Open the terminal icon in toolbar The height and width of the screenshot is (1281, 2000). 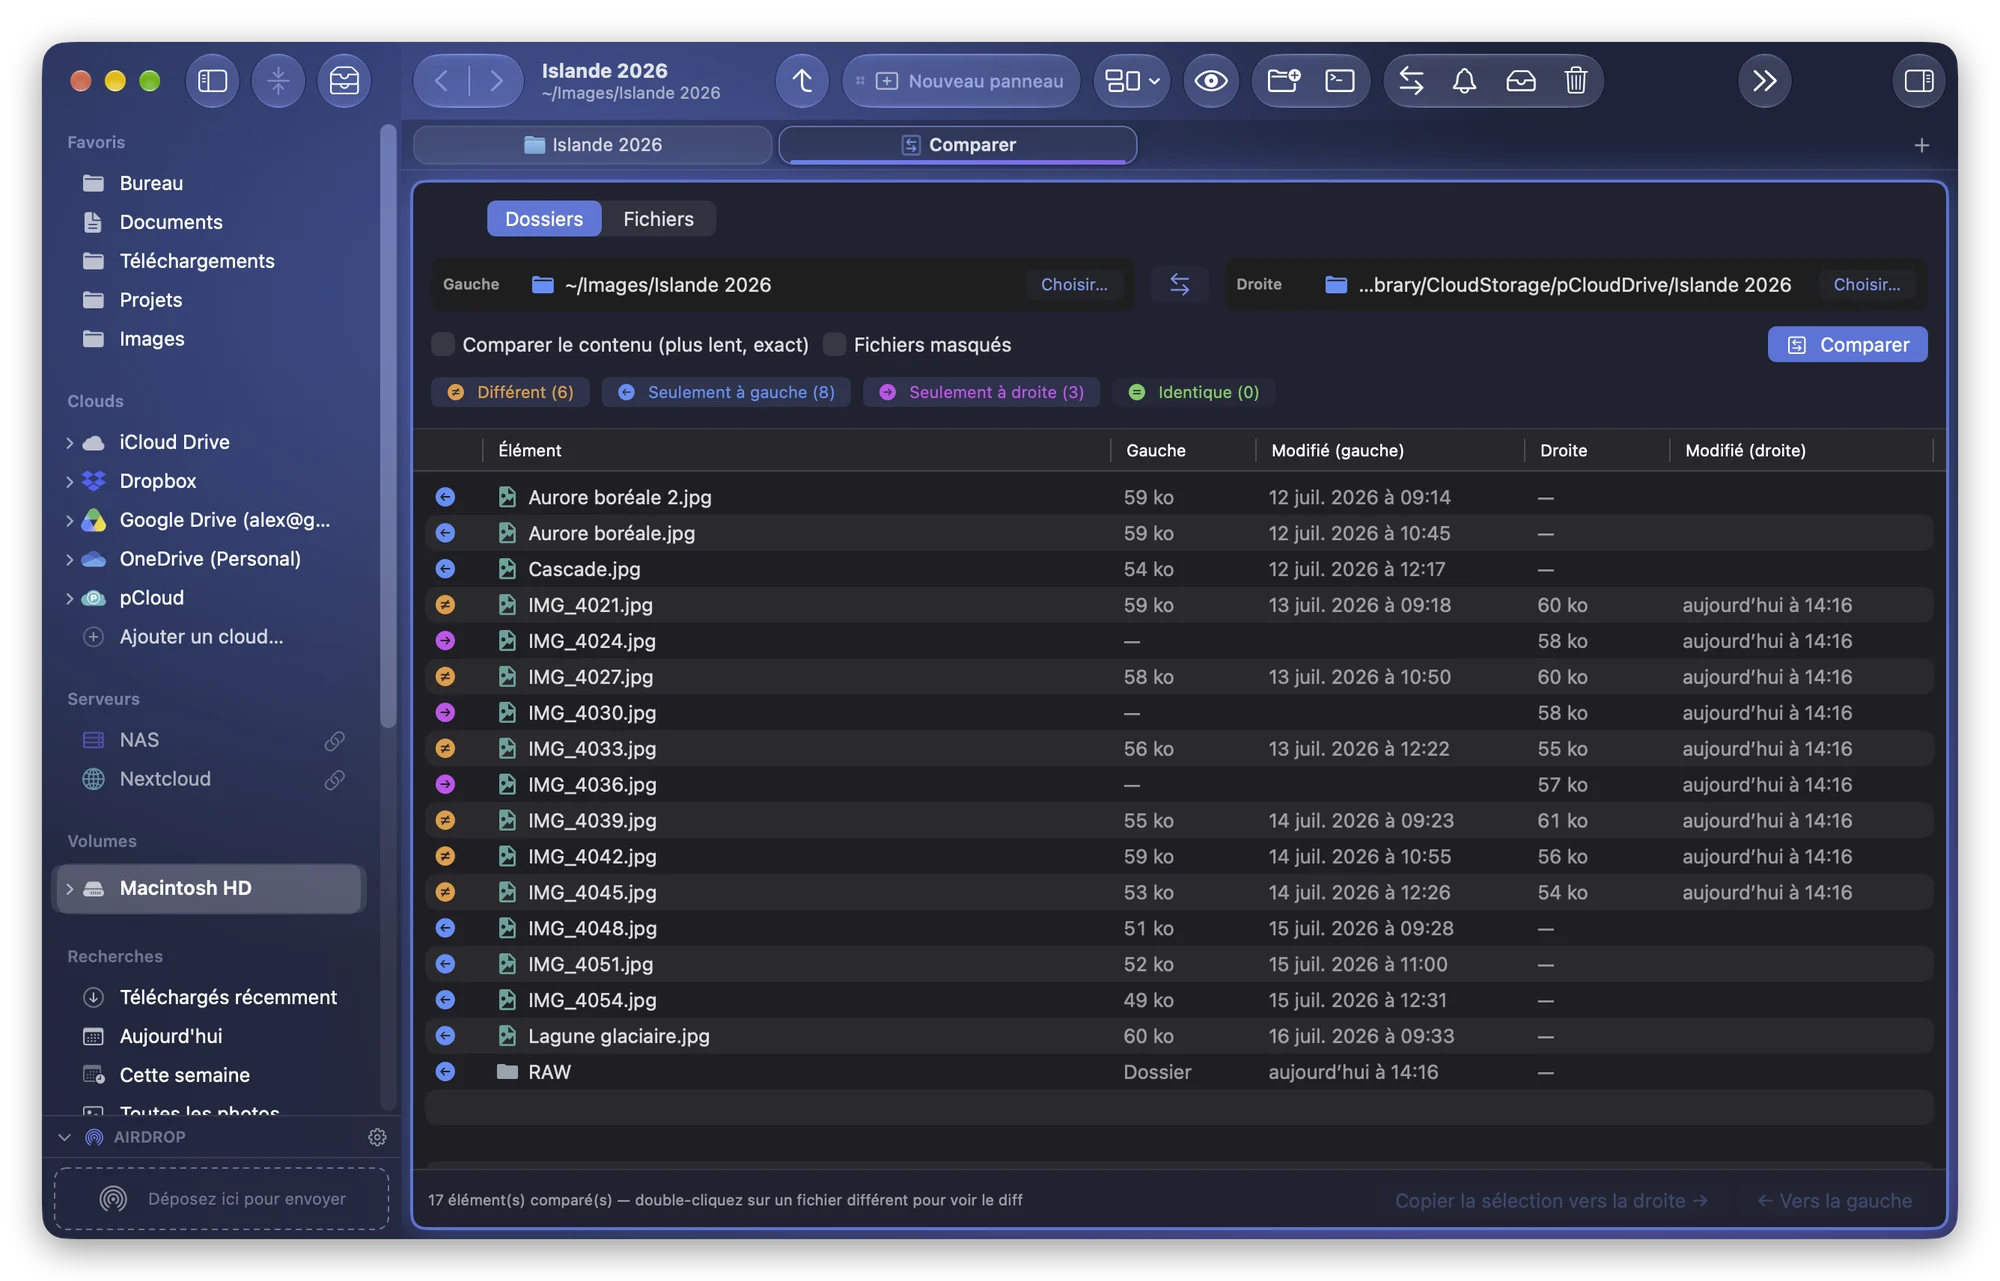pyautogui.click(x=1339, y=81)
